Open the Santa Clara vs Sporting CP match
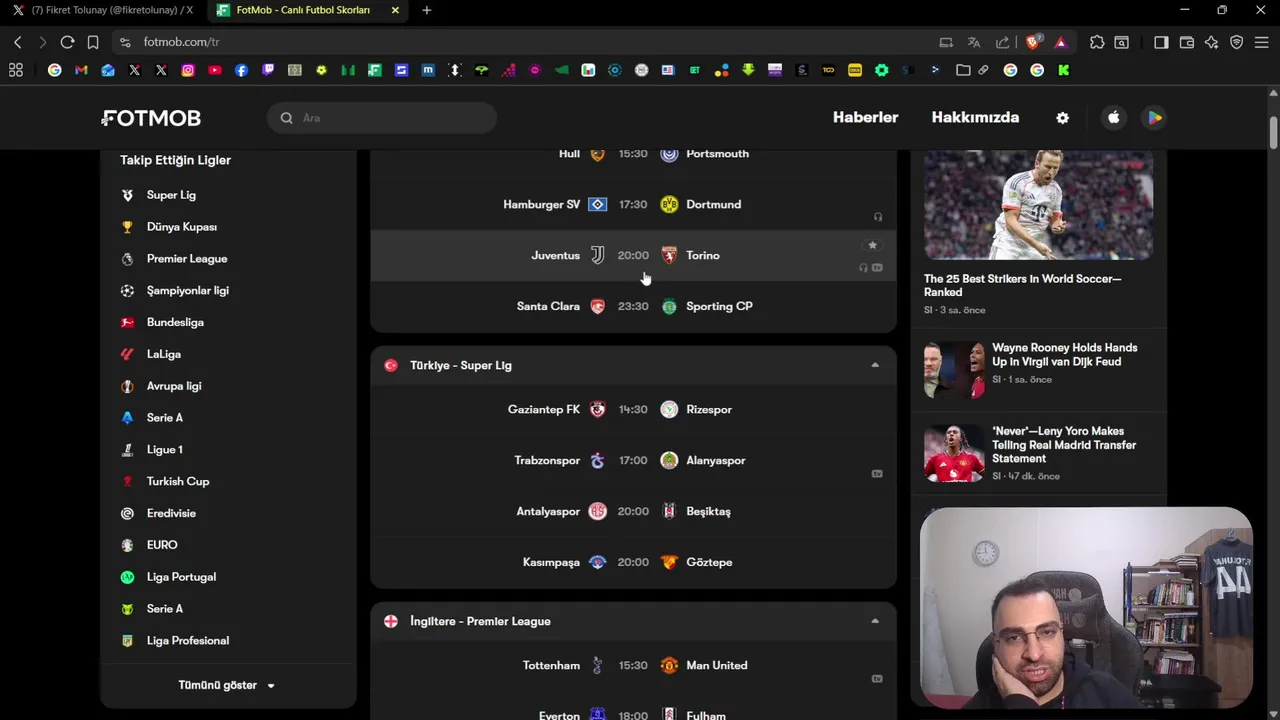 click(x=633, y=306)
